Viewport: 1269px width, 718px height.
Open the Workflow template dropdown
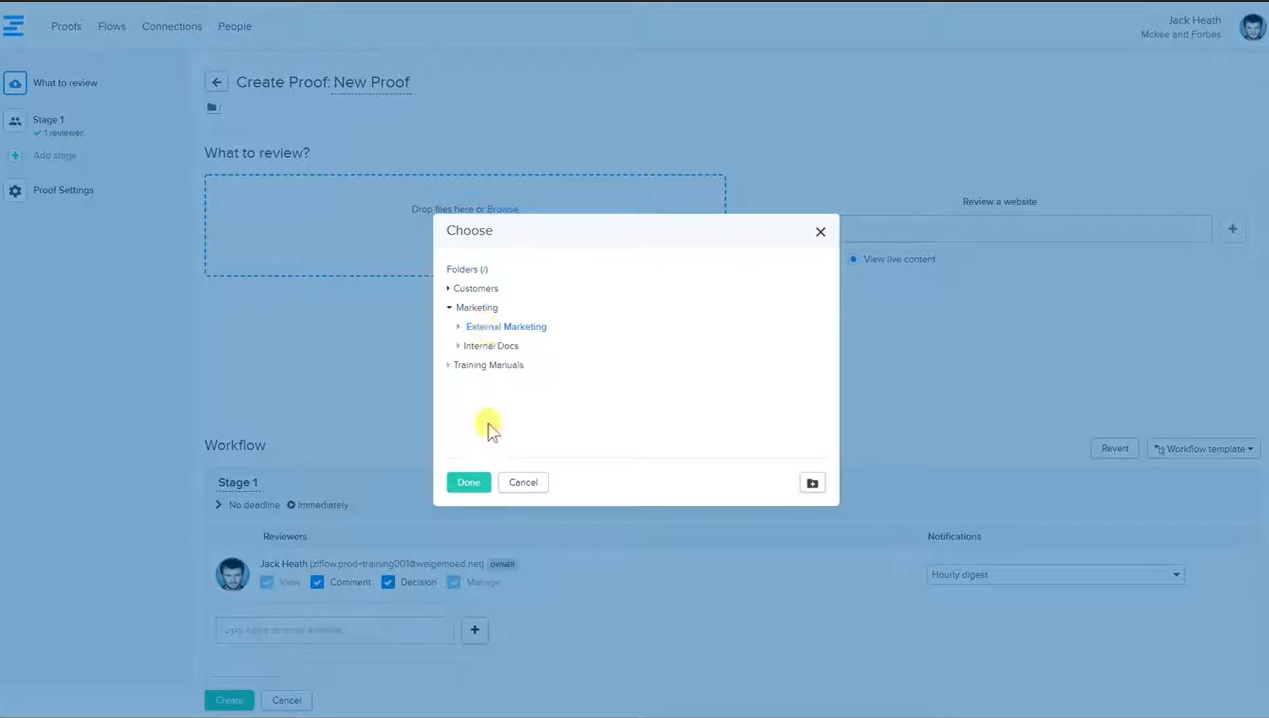[x=1203, y=449]
